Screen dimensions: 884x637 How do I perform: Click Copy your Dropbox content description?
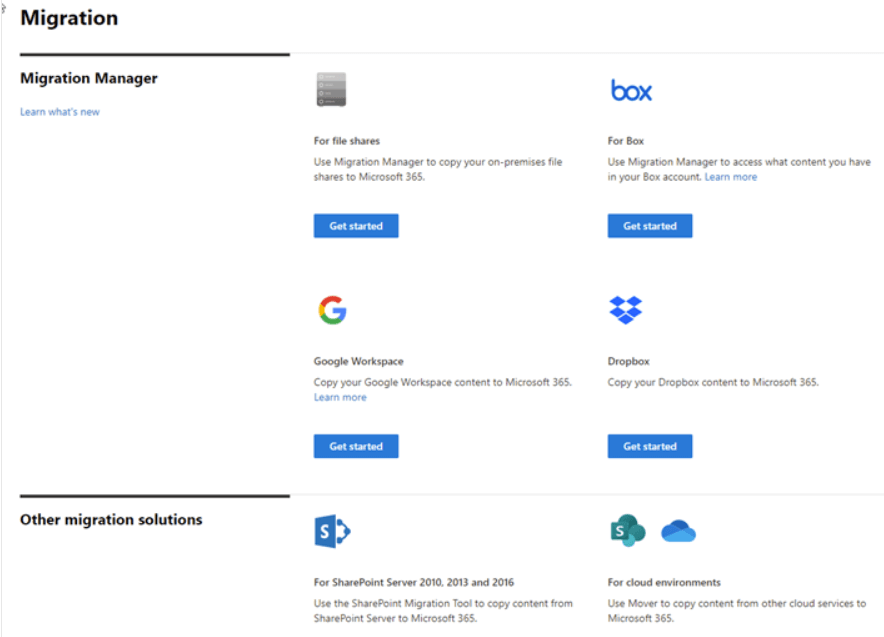click(713, 382)
